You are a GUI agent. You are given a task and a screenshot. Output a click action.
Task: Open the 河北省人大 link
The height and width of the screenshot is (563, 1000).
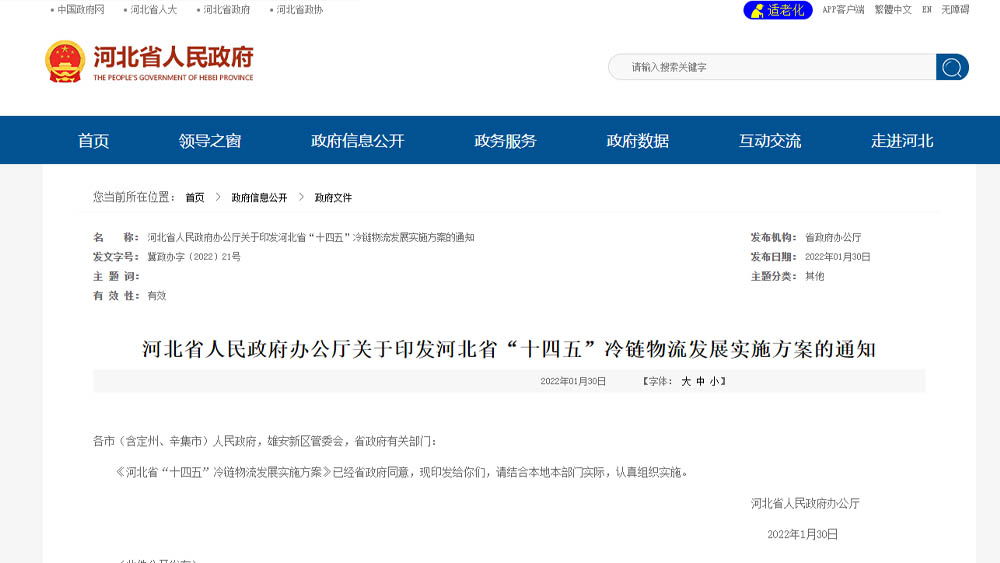154,10
